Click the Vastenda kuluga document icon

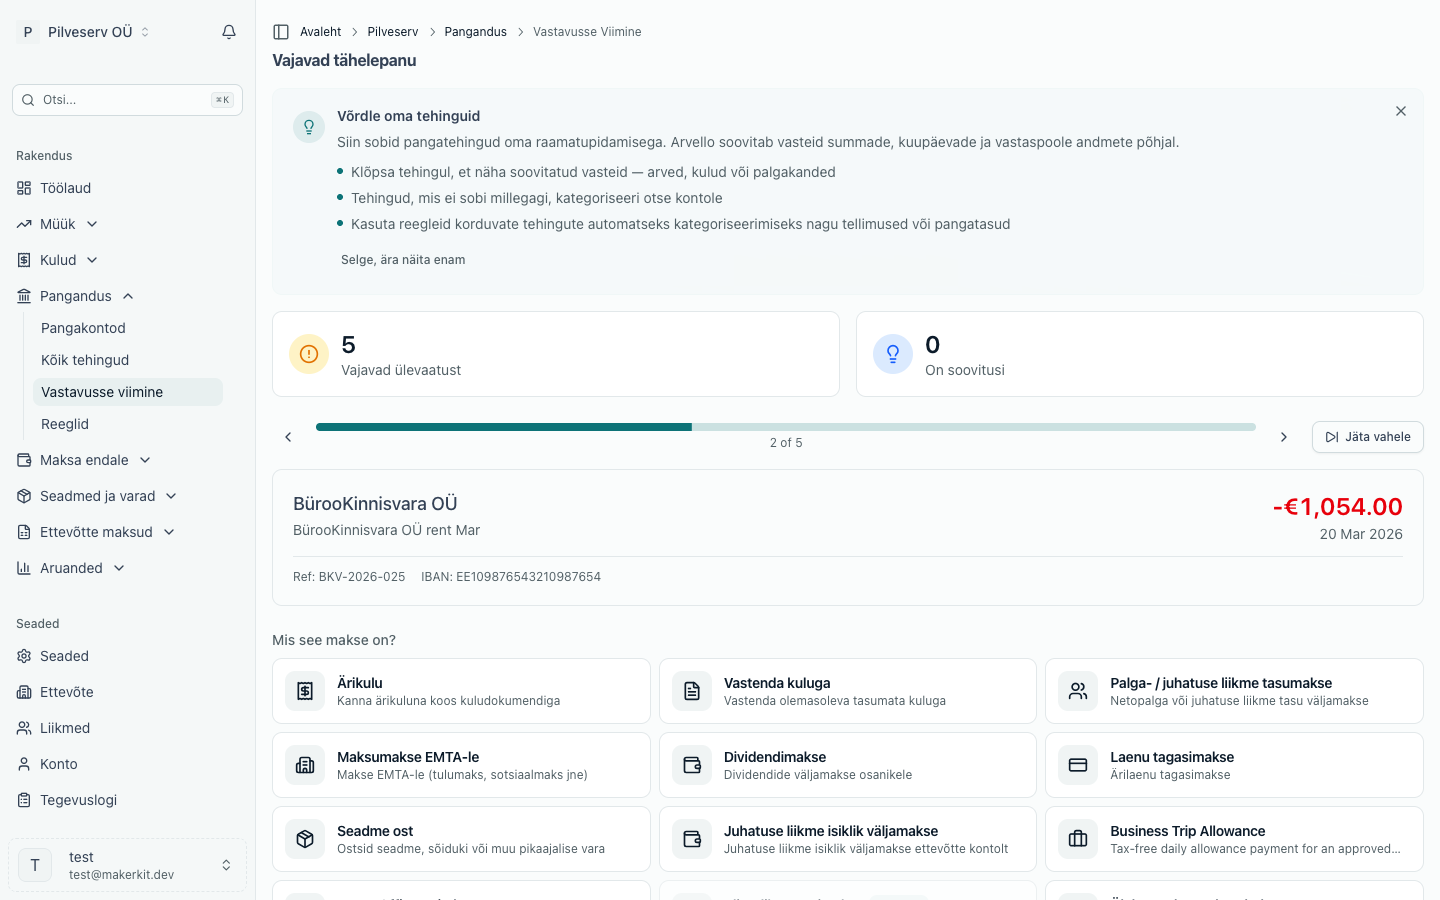pos(692,691)
